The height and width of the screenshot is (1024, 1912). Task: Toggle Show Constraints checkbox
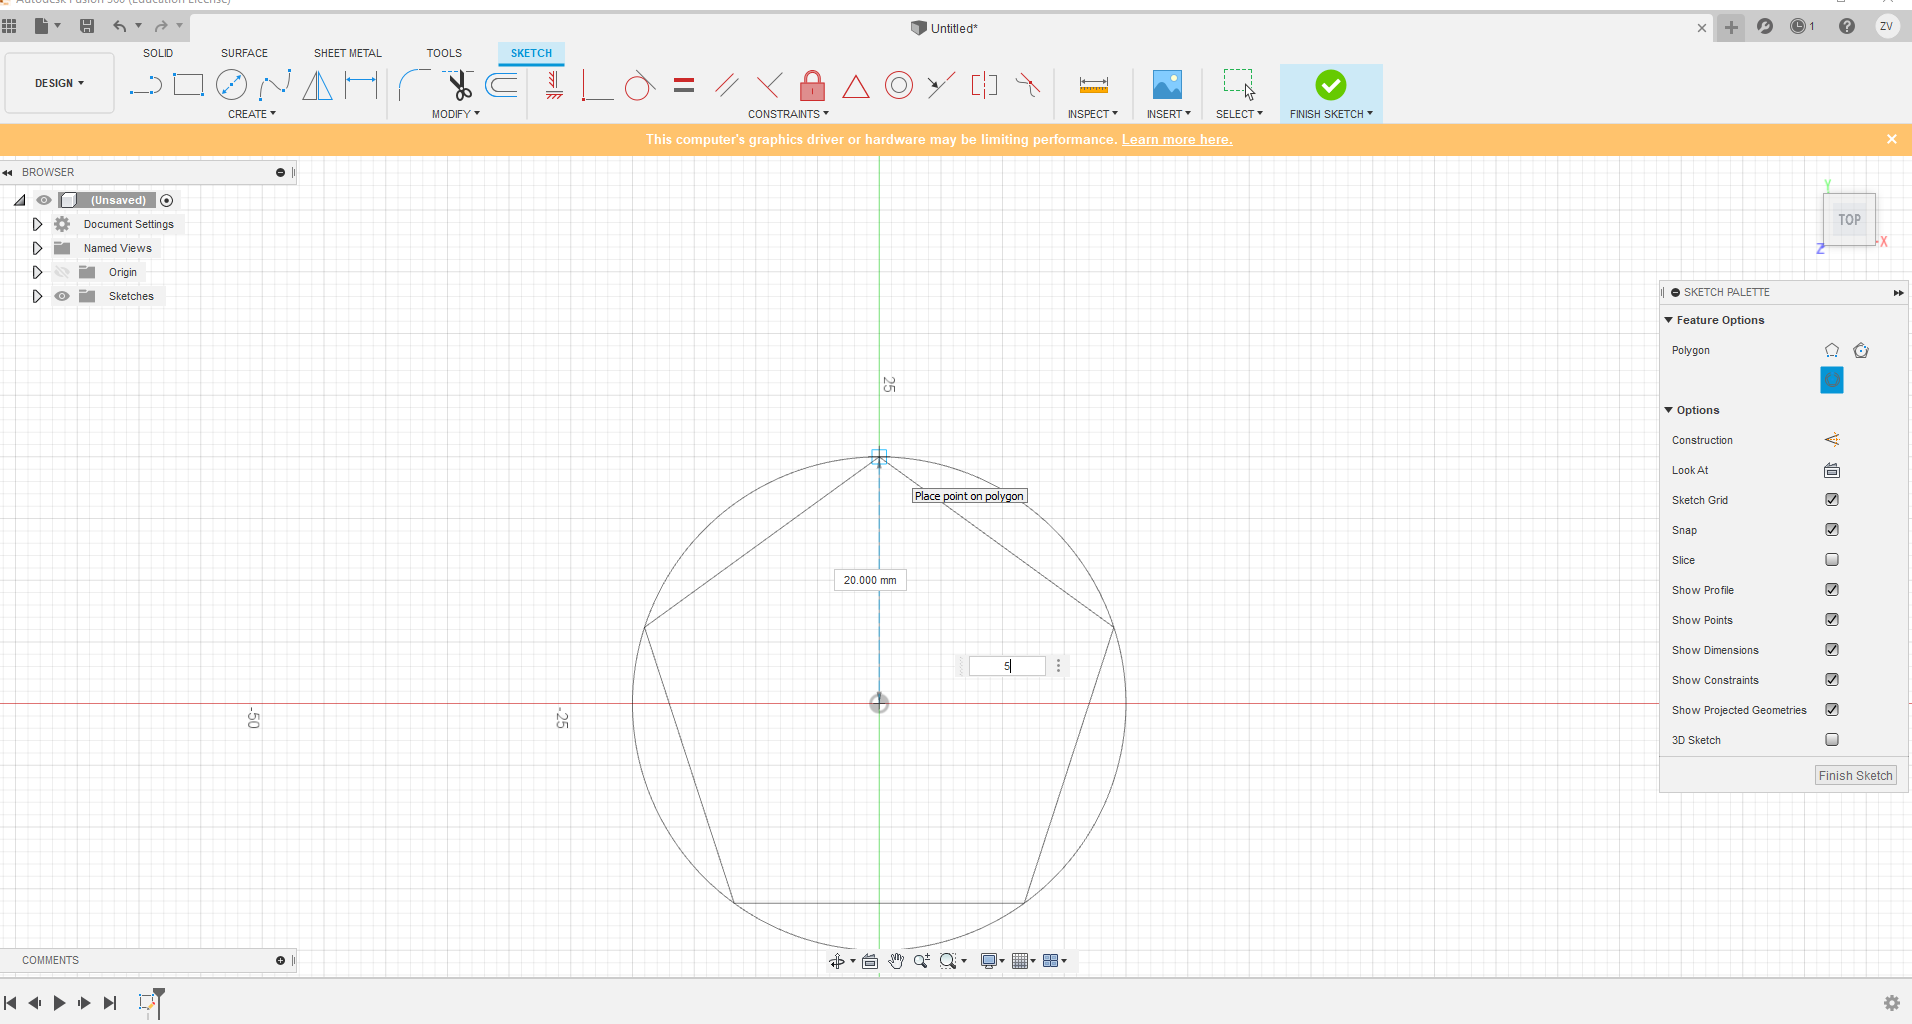click(x=1832, y=680)
